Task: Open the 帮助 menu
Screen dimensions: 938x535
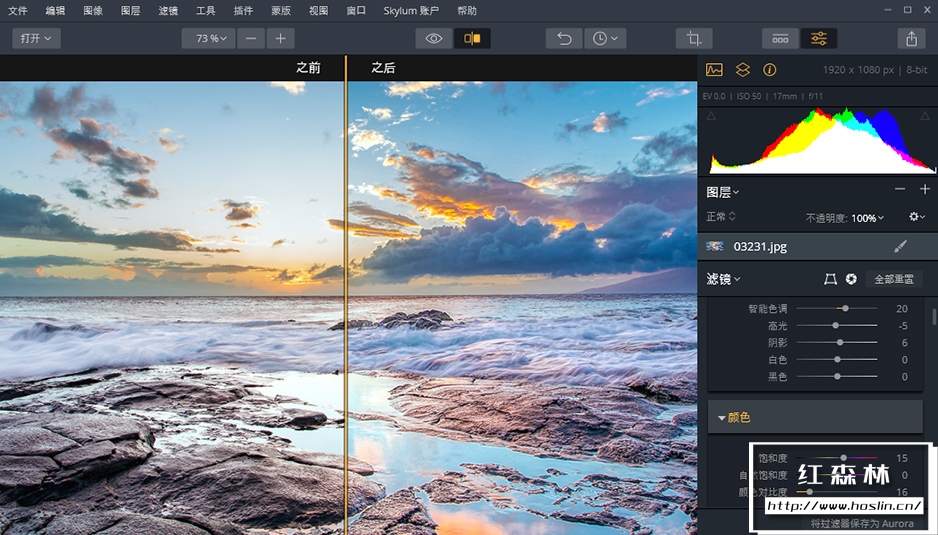Action: [467, 11]
